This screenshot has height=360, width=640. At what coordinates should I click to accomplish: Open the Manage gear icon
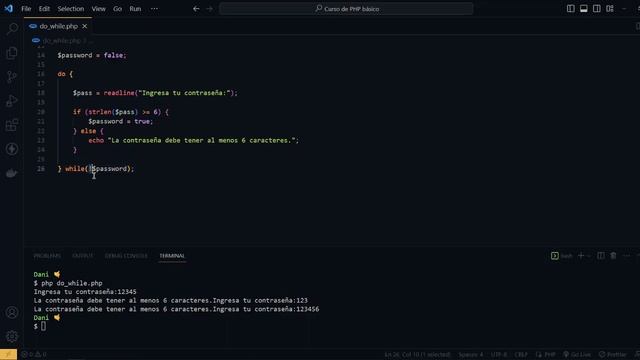tap(12, 336)
